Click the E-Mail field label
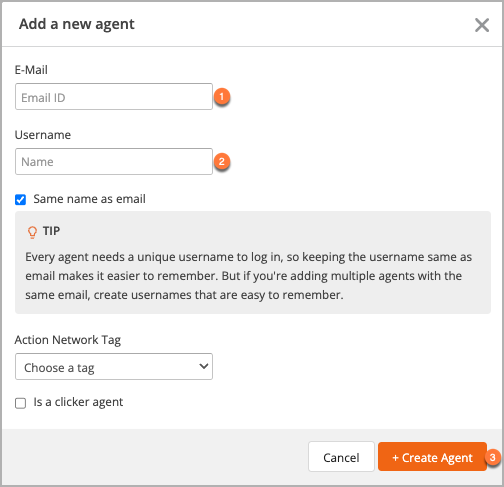The image size is (504, 487). pos(31,70)
